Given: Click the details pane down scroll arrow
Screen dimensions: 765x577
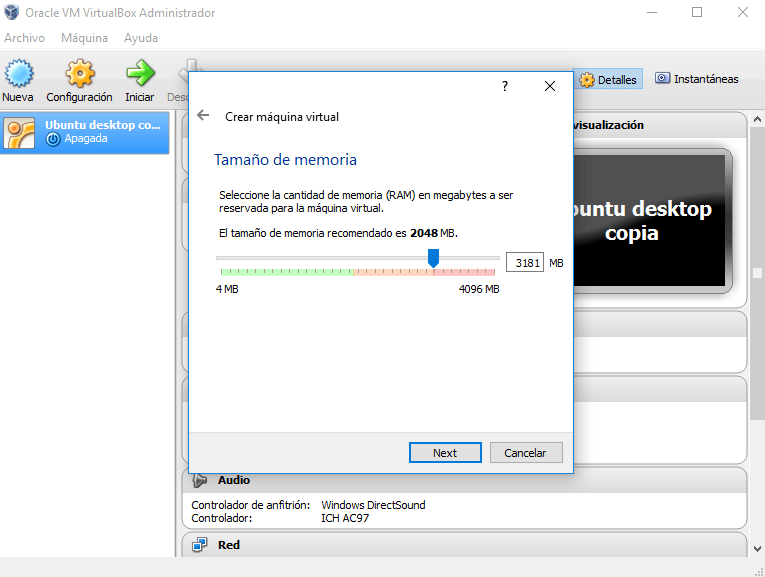Looking at the screenshot, I should [x=757, y=549].
